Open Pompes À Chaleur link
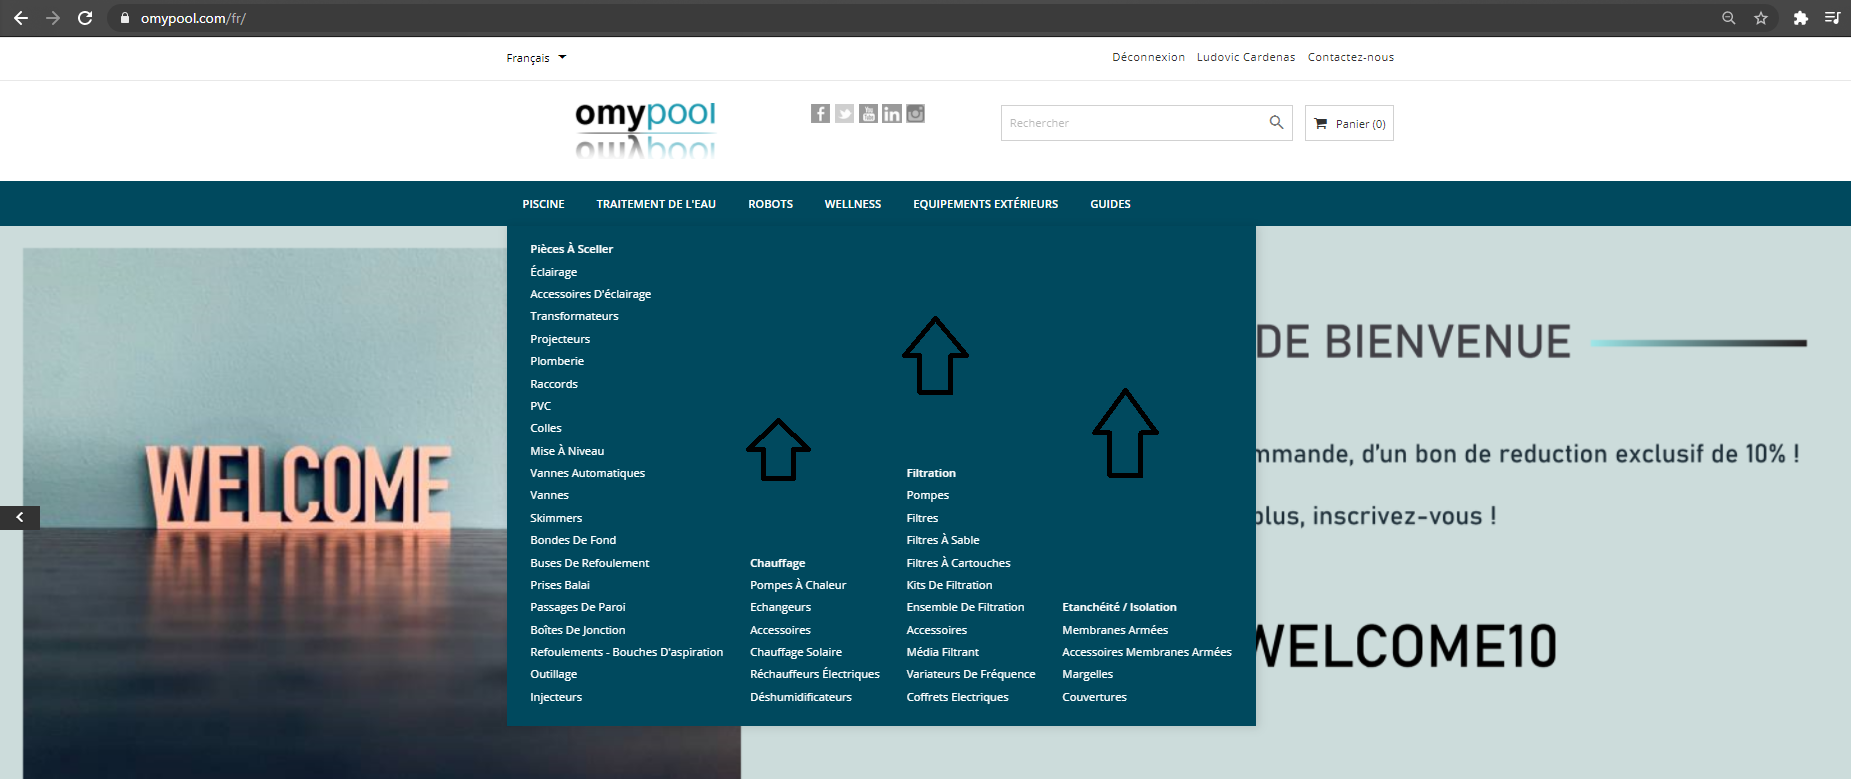1851x779 pixels. [798, 585]
